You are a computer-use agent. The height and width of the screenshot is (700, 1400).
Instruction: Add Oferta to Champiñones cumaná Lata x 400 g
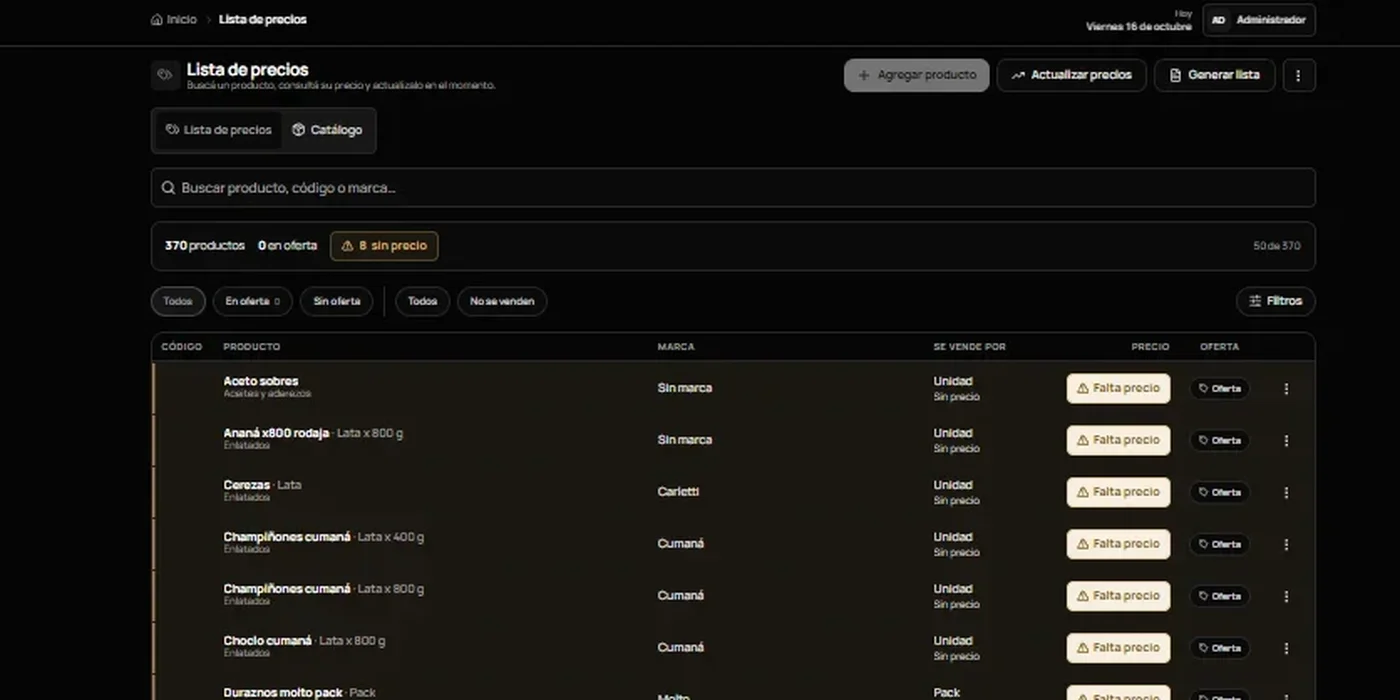pos(1219,545)
